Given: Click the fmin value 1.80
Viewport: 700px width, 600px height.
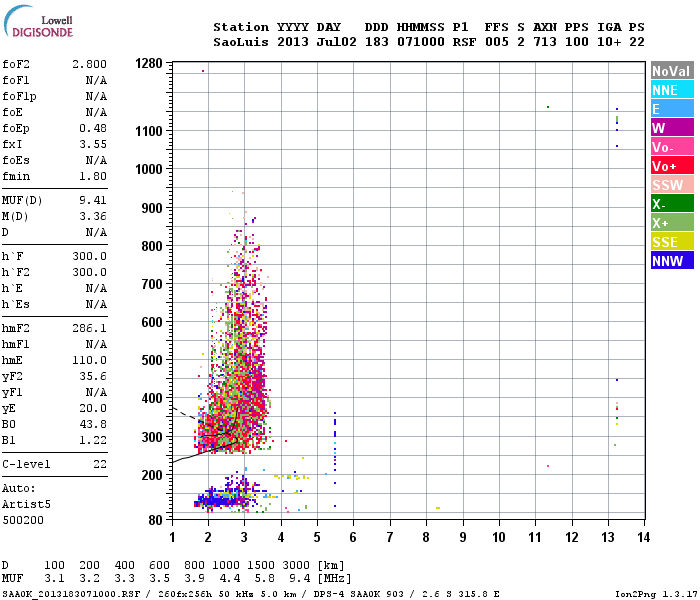Looking at the screenshot, I should coord(93,176).
